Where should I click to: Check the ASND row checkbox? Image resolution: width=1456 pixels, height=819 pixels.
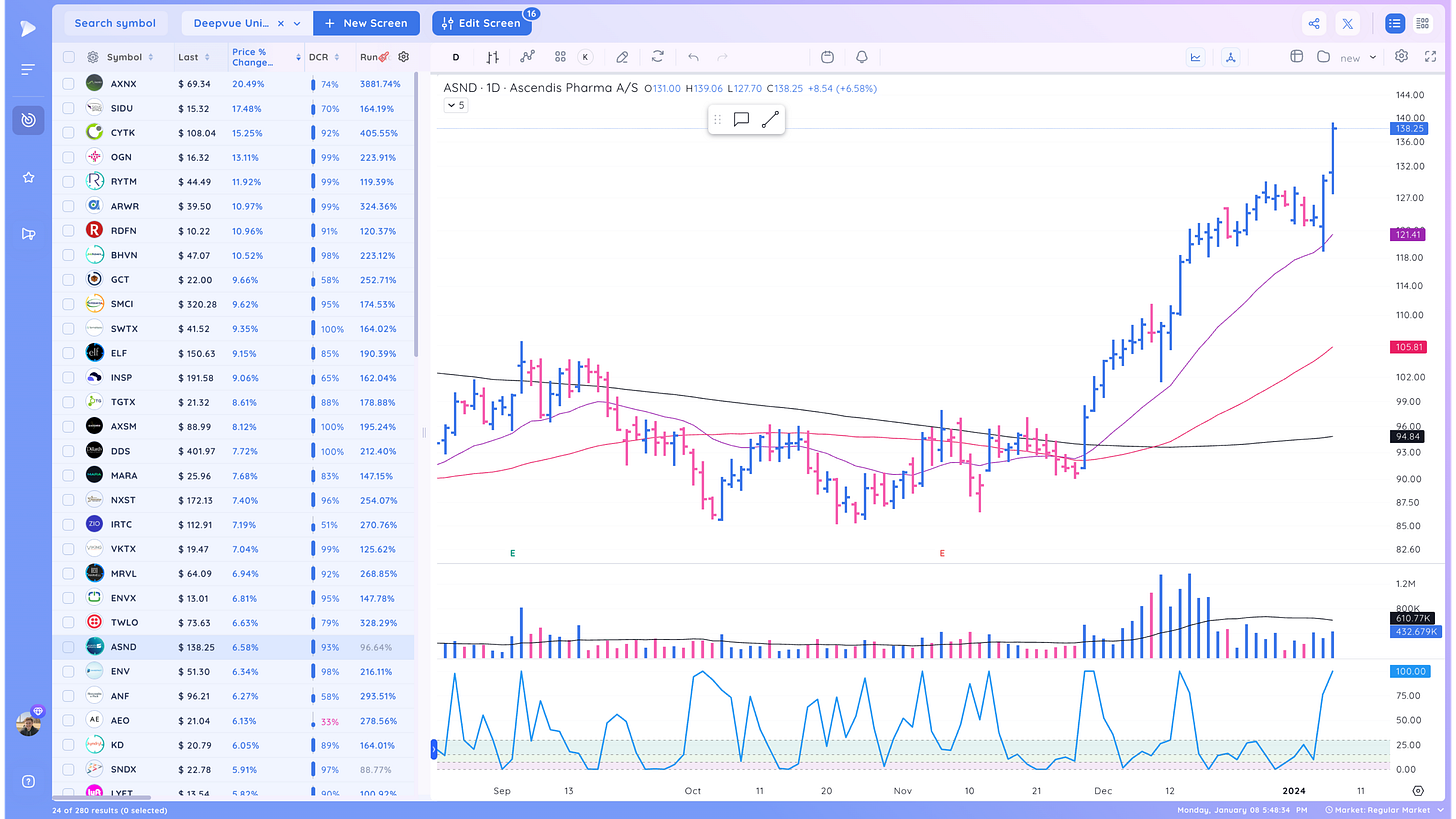pos(68,647)
